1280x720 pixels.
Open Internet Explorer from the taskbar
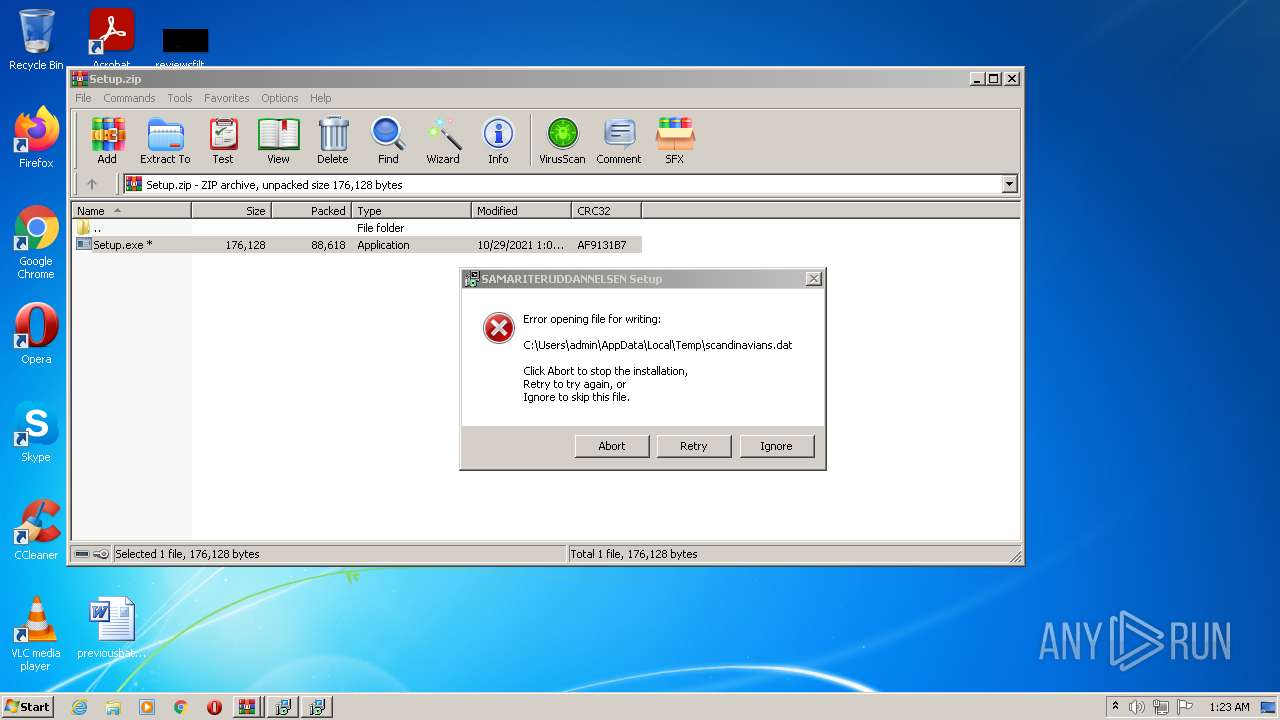click(x=79, y=707)
